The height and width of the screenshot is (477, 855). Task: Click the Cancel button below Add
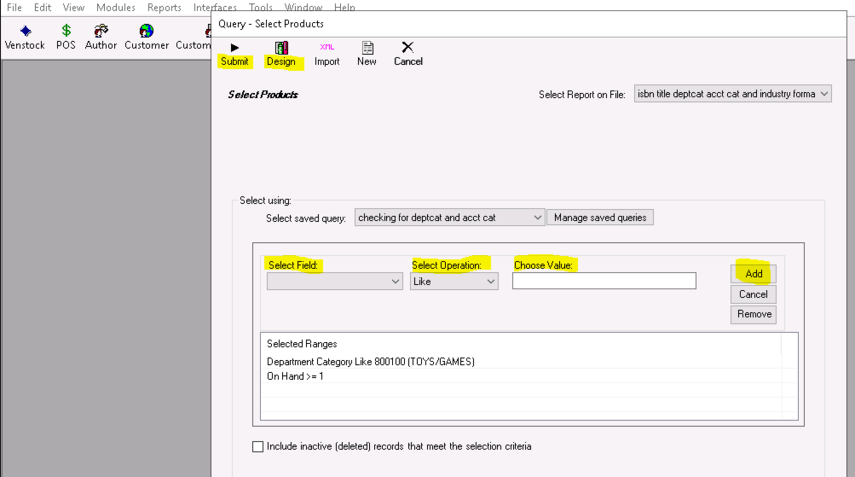click(x=754, y=294)
